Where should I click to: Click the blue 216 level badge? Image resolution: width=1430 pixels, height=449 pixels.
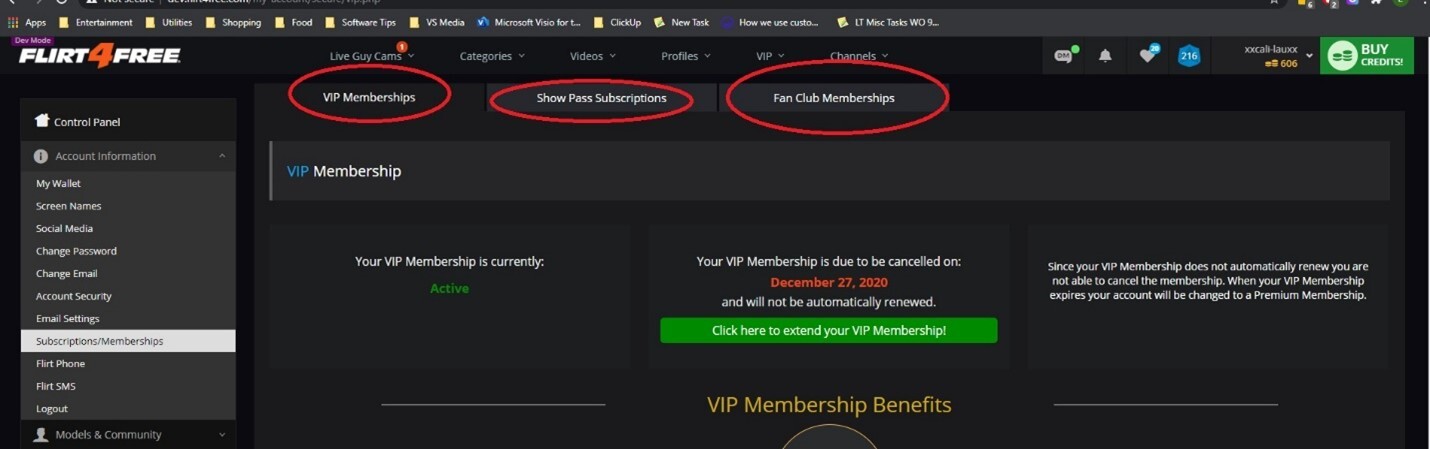[x=1189, y=56]
